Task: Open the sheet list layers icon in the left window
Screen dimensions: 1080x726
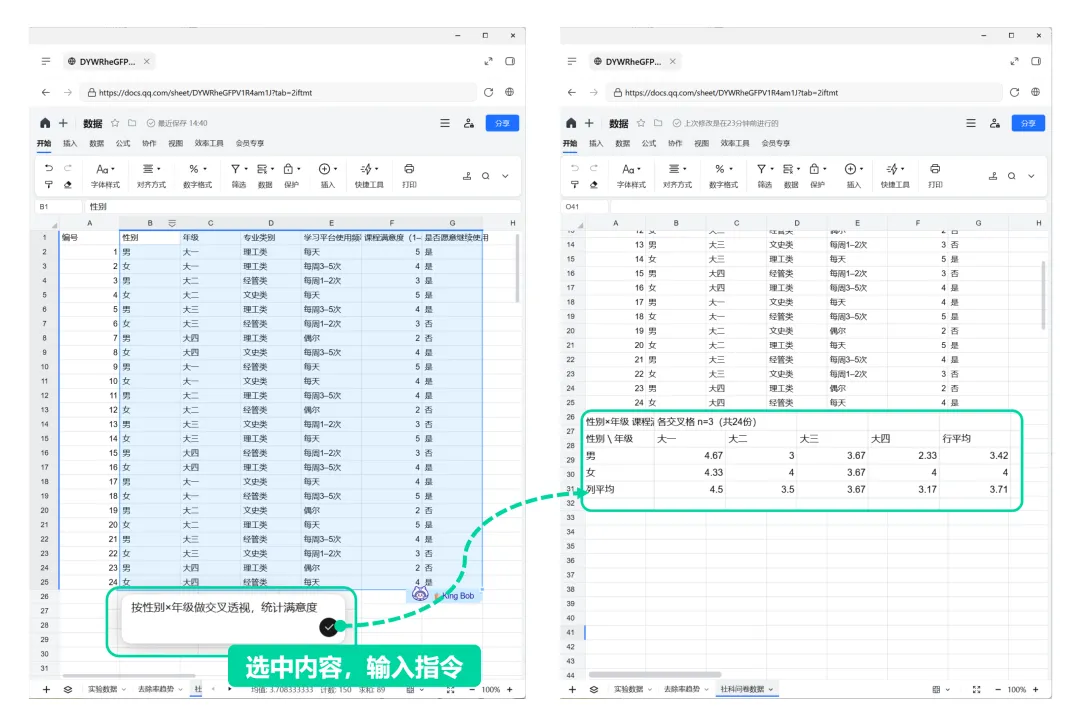Action: coord(68,689)
